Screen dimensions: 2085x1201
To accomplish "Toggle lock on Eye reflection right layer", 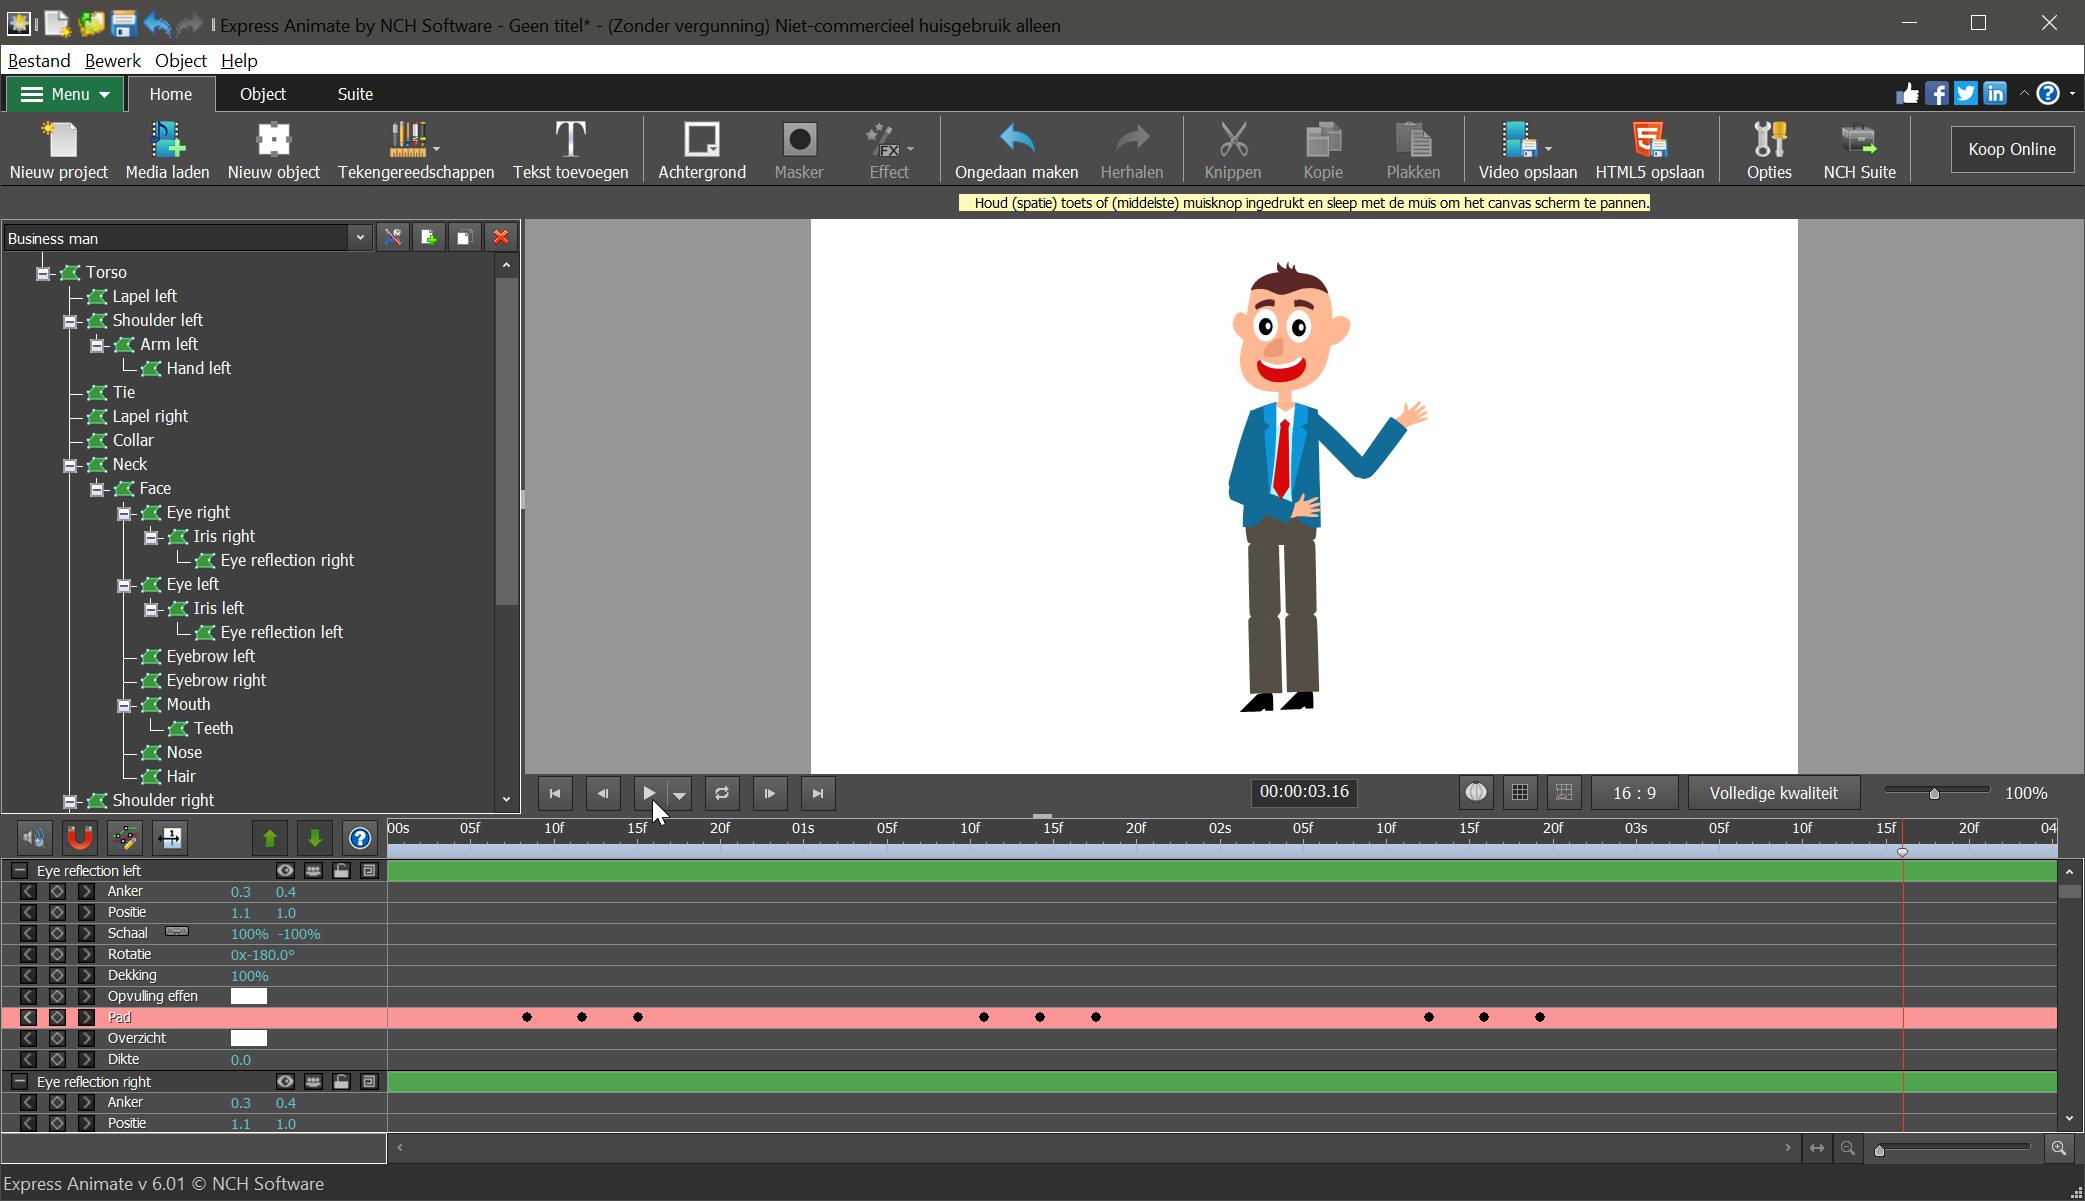I will point(341,1082).
